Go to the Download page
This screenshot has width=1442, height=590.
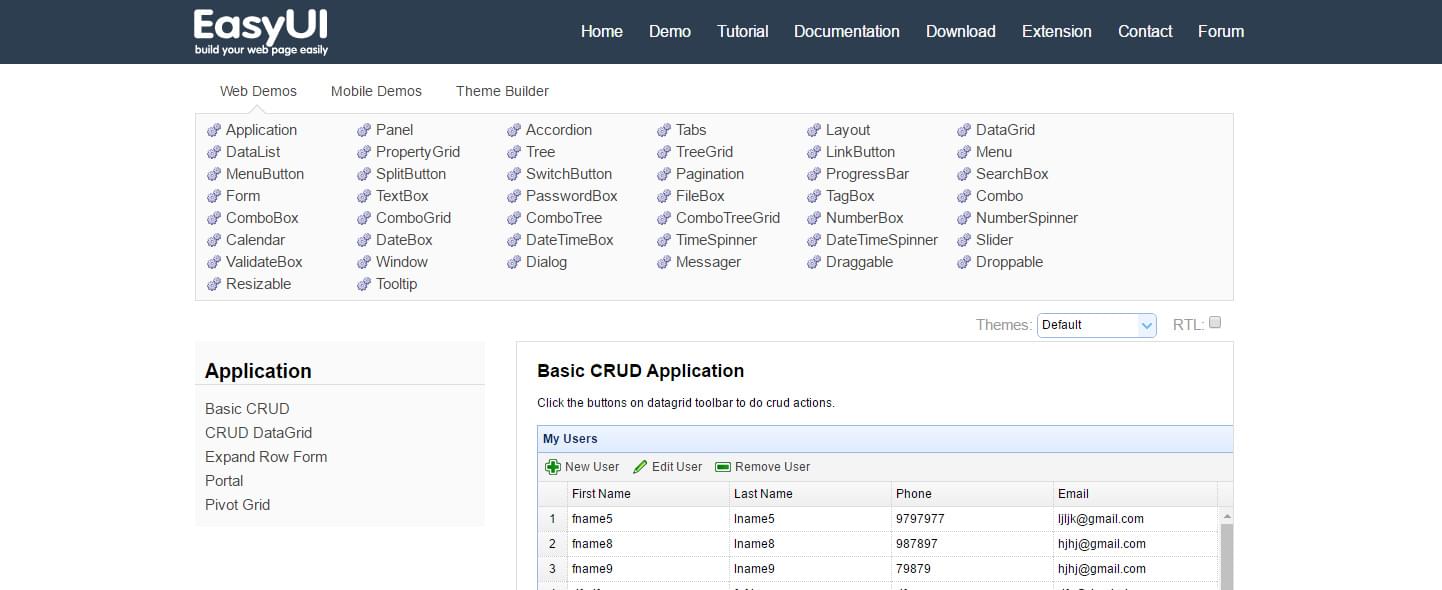coord(960,31)
